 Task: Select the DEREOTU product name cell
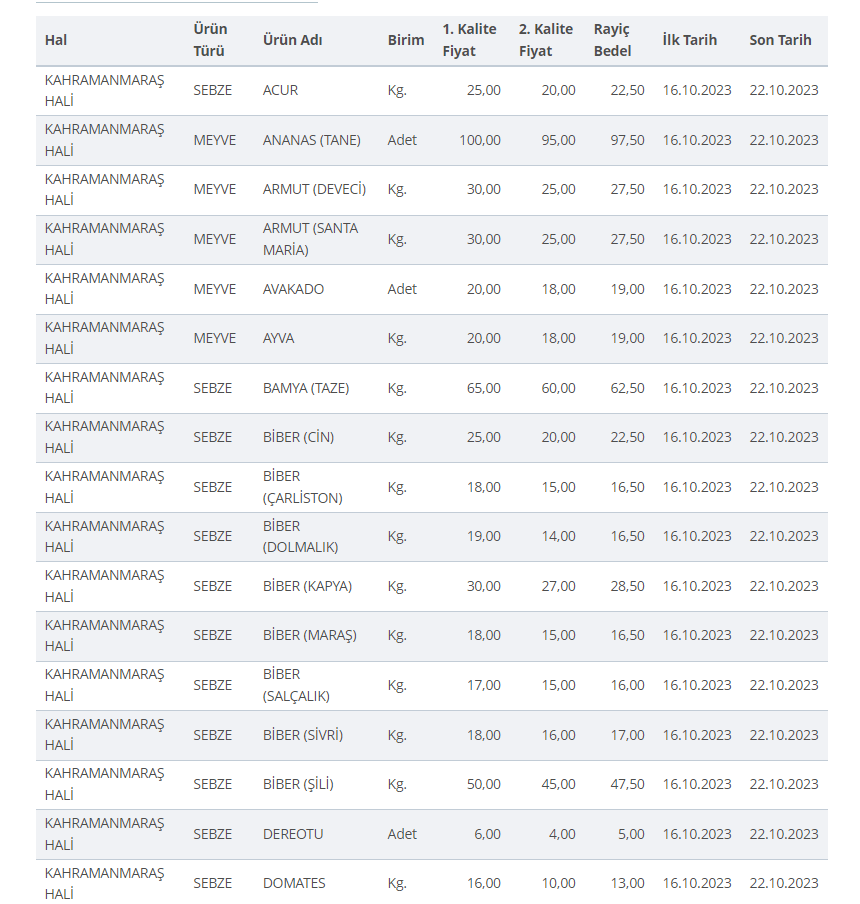coord(293,834)
